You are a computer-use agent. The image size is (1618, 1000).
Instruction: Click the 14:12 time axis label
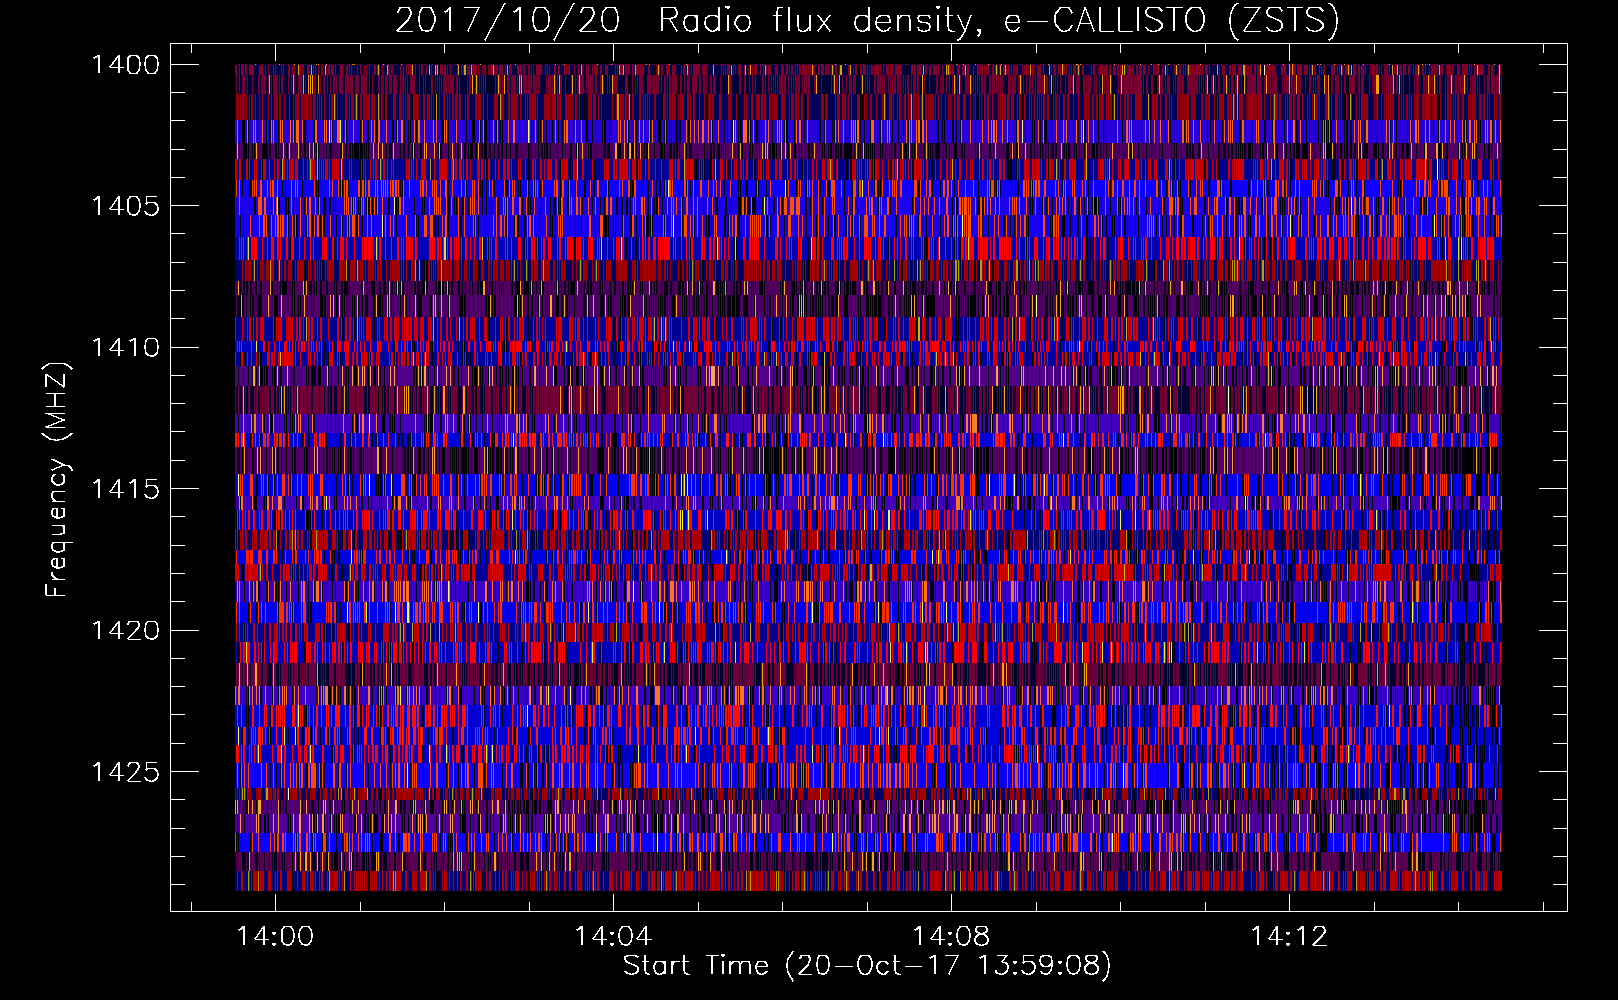(1289, 936)
